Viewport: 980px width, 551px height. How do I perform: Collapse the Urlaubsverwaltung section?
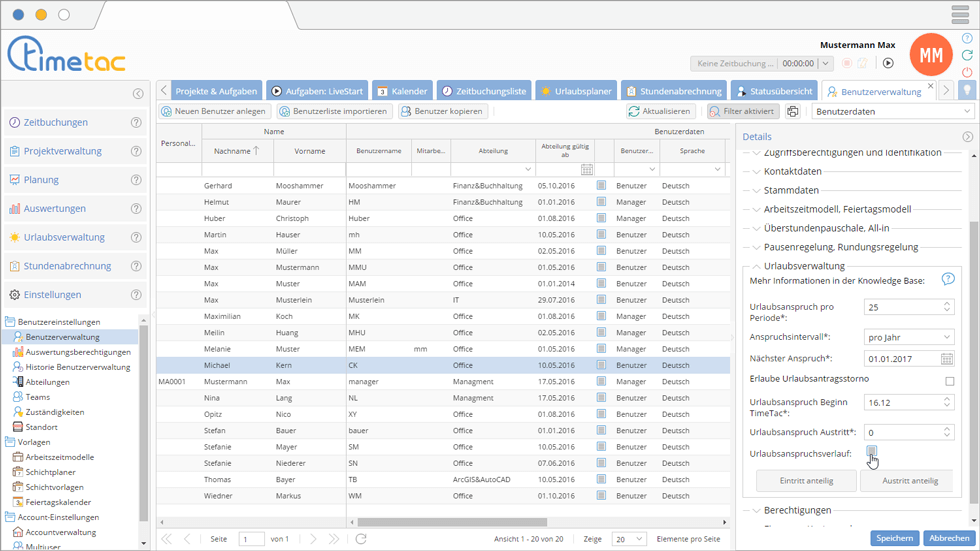pos(804,266)
